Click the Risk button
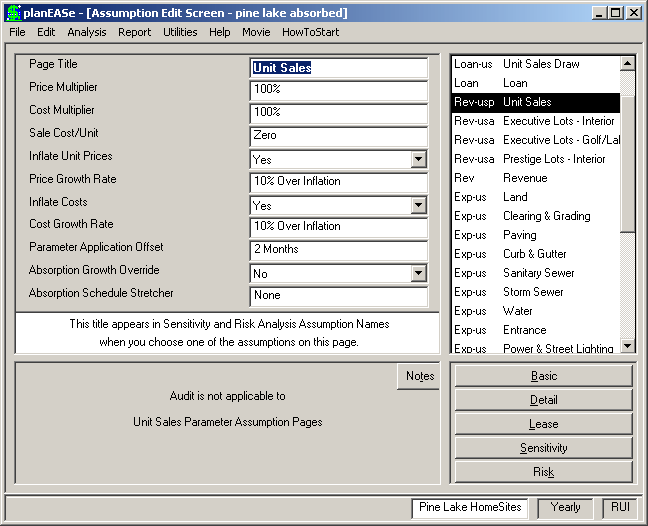648x526 pixels. tap(543, 472)
